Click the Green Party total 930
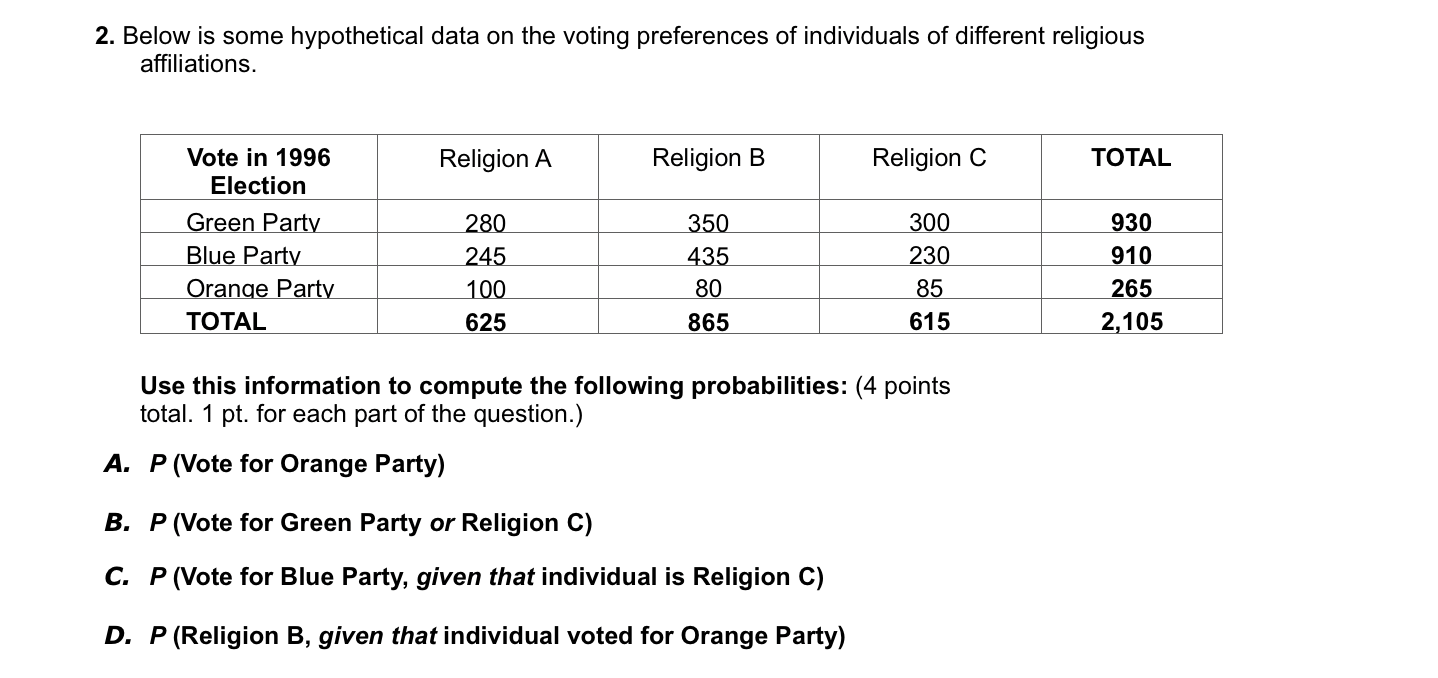Viewport: 1438px width, 678px height. coord(1131,222)
